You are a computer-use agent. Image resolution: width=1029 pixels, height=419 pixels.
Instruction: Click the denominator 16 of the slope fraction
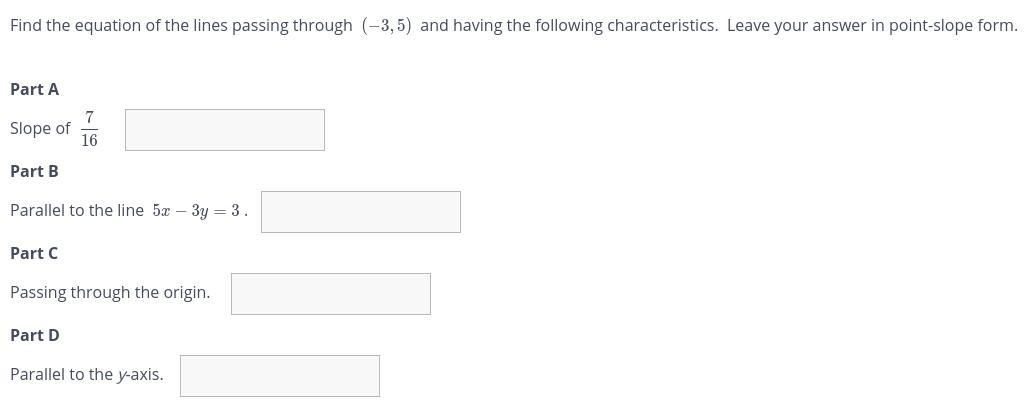[x=89, y=140]
